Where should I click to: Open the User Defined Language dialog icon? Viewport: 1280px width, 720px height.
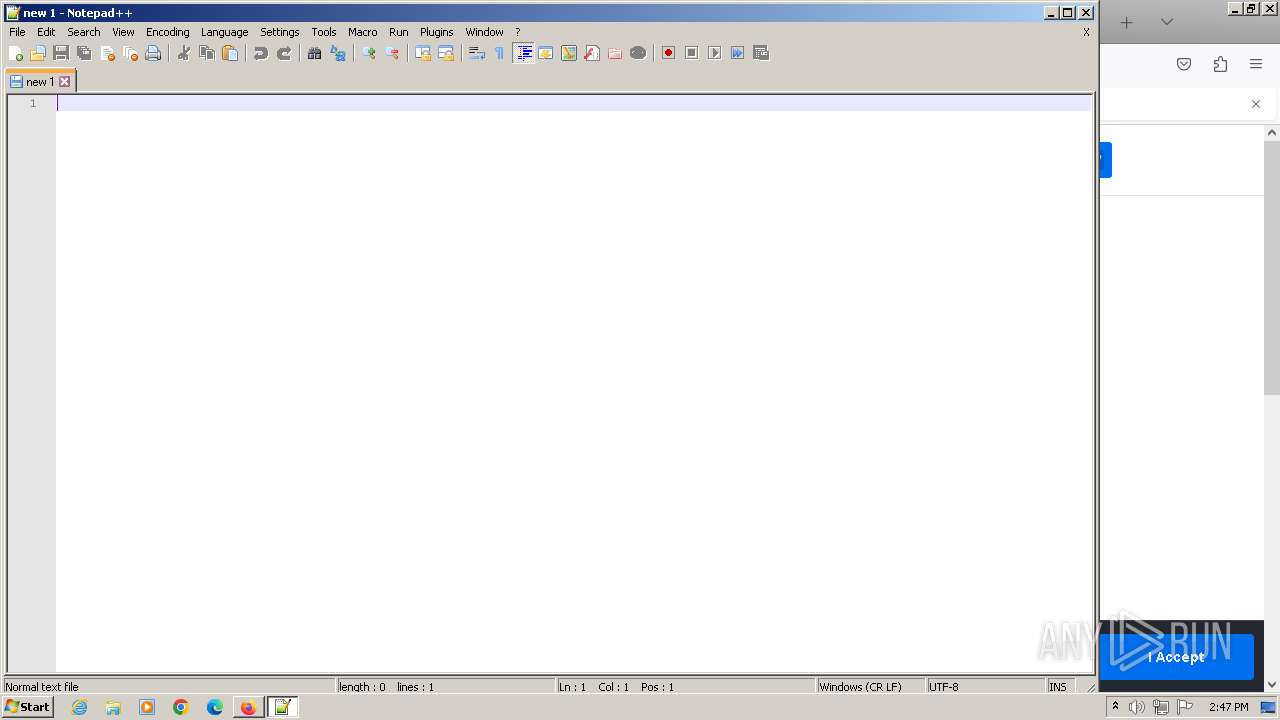[x=546, y=53]
